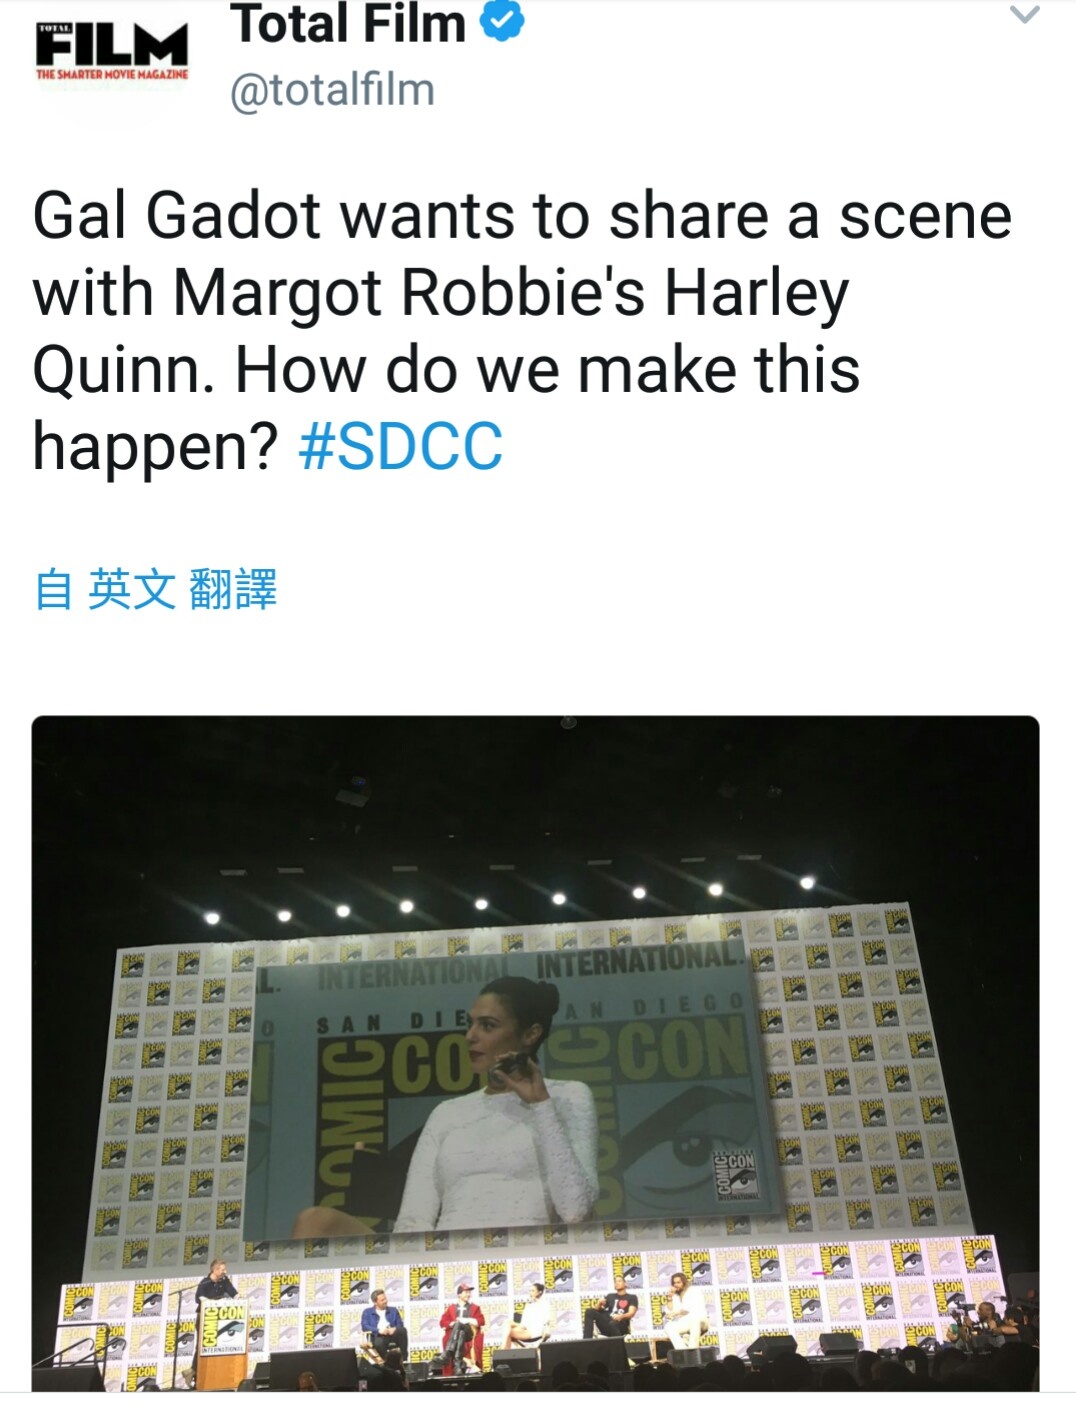Click "THE SMARTER MOVIE MAGAZINE" tagline in logo
This screenshot has width=1076, height=1426.
tap(112, 75)
